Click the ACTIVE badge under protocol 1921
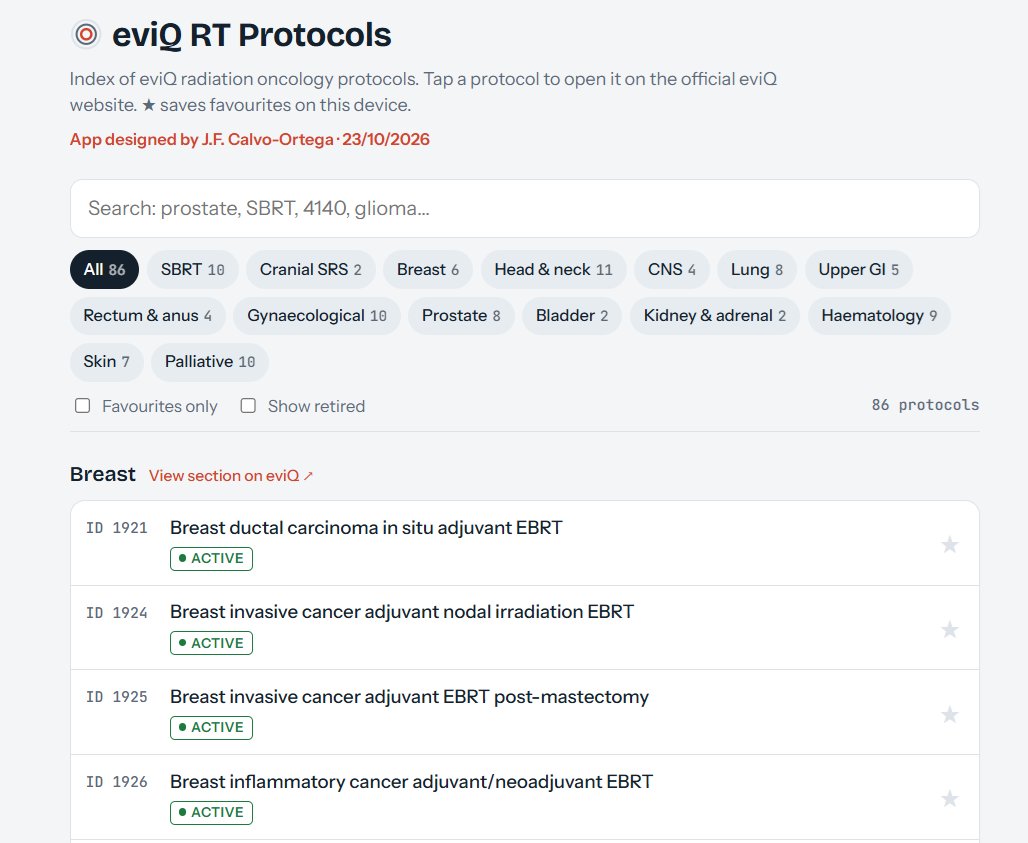This screenshot has height=843, width=1028. coord(211,559)
